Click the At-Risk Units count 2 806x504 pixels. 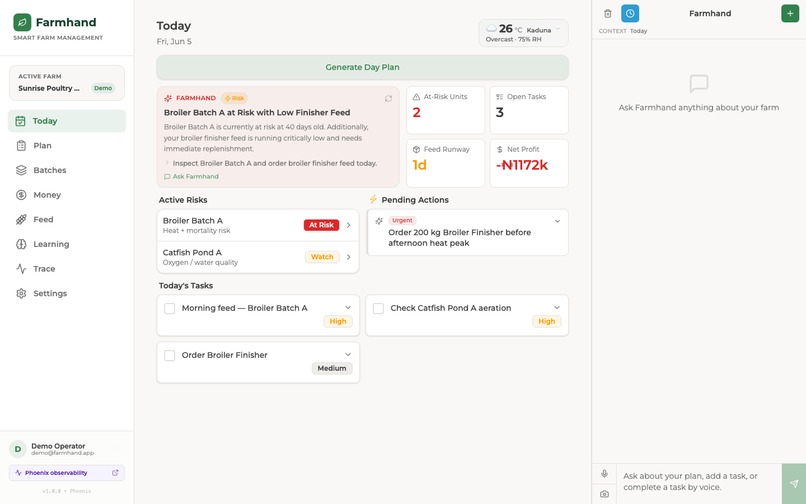[x=416, y=112]
